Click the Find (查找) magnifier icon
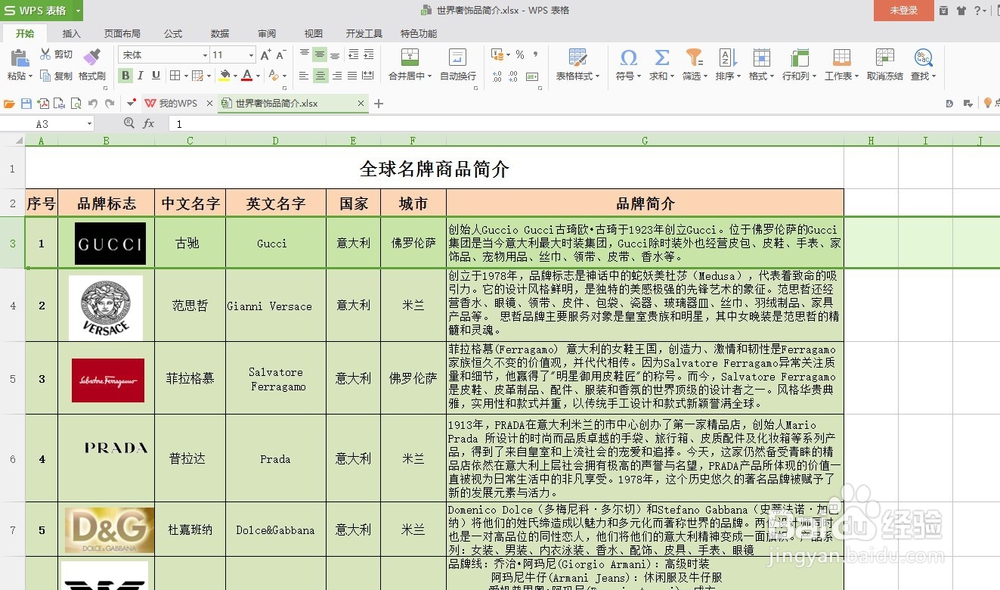 coord(923,57)
